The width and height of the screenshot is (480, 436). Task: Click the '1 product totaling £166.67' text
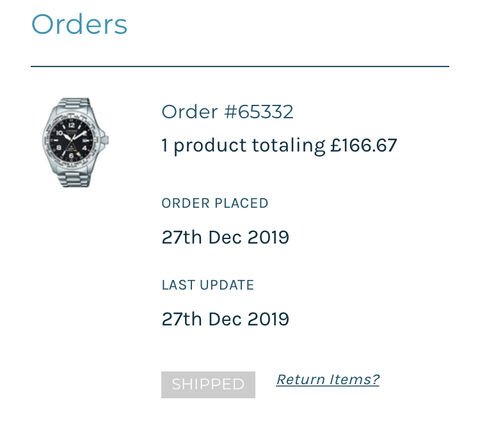pyautogui.click(x=279, y=146)
